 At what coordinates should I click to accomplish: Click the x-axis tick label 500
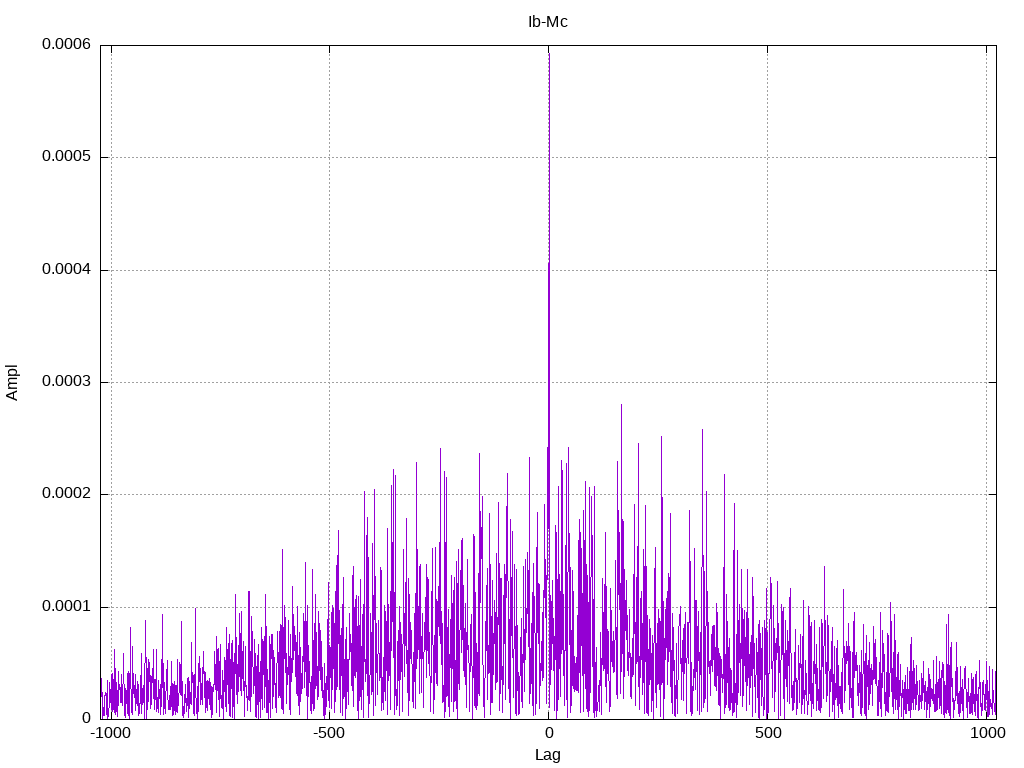768,733
